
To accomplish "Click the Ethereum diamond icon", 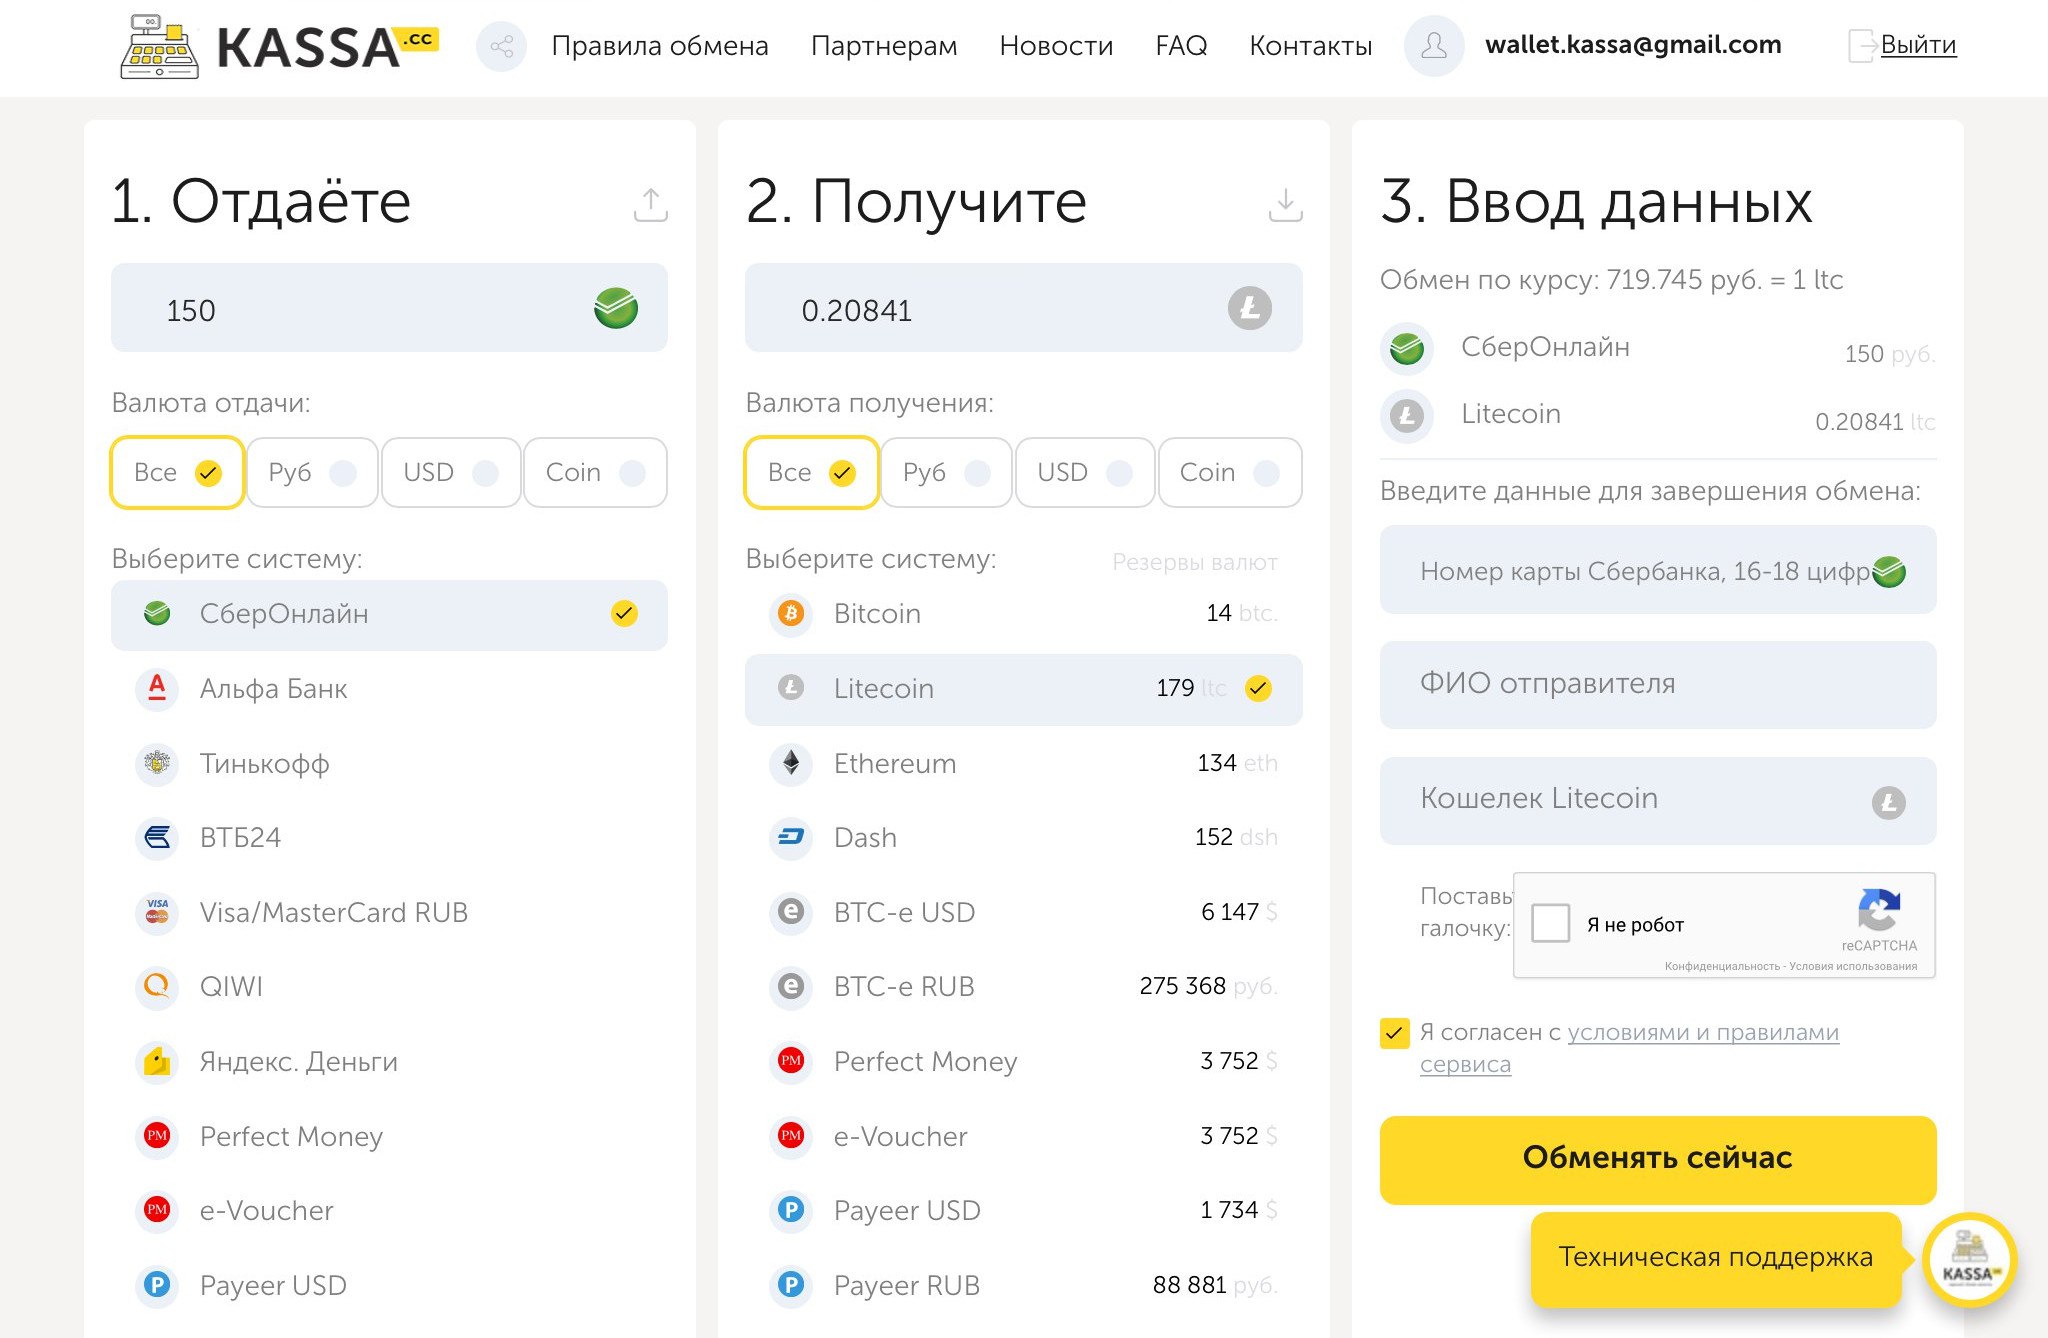I will (791, 763).
